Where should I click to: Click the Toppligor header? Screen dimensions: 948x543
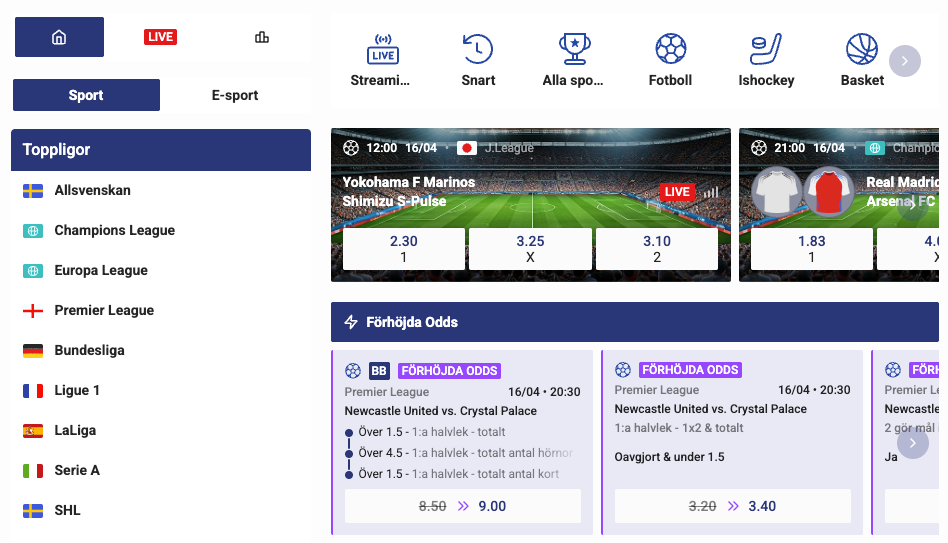[x=161, y=149]
